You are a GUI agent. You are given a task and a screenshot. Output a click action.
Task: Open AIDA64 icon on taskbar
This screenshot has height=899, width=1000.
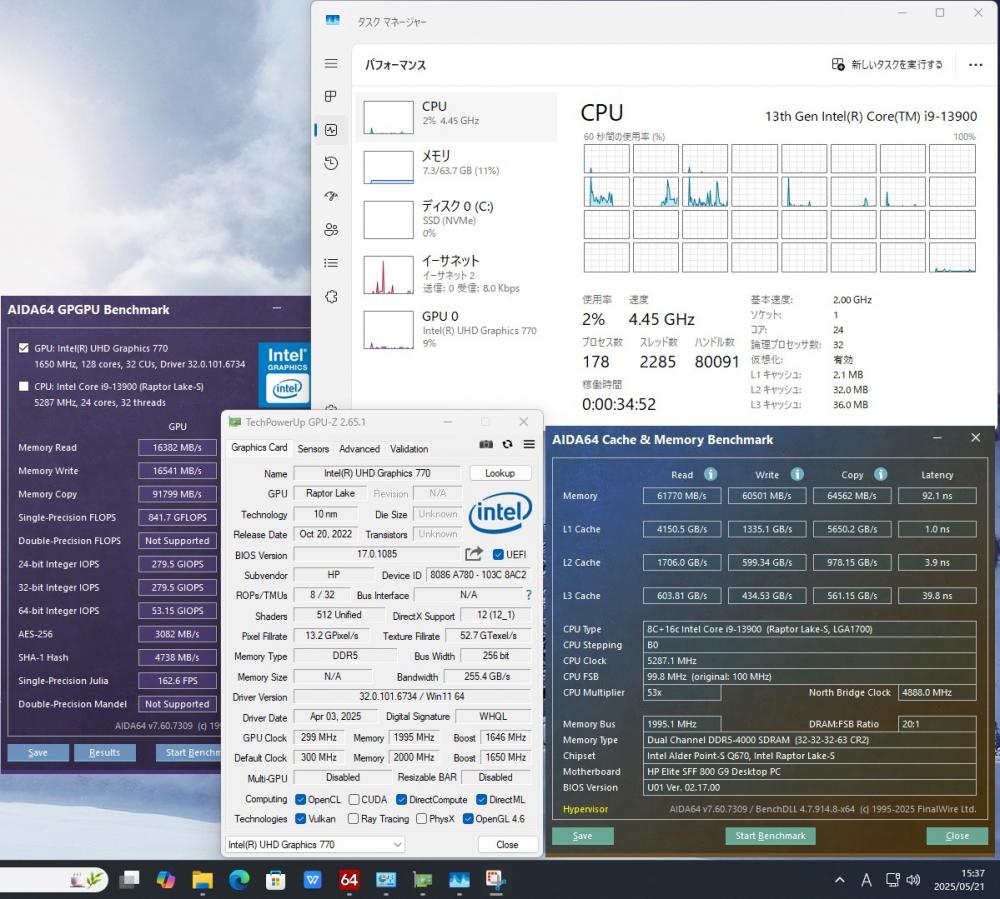349,880
